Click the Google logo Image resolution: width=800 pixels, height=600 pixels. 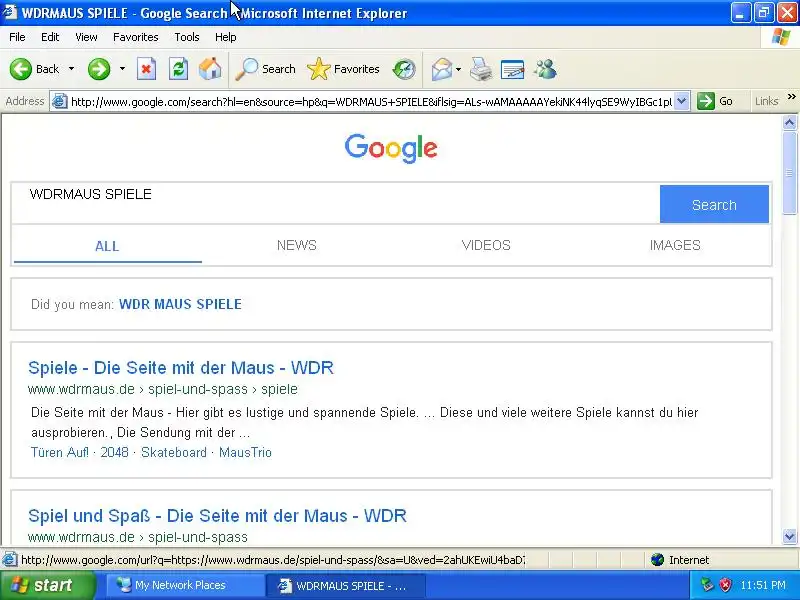click(x=391, y=148)
